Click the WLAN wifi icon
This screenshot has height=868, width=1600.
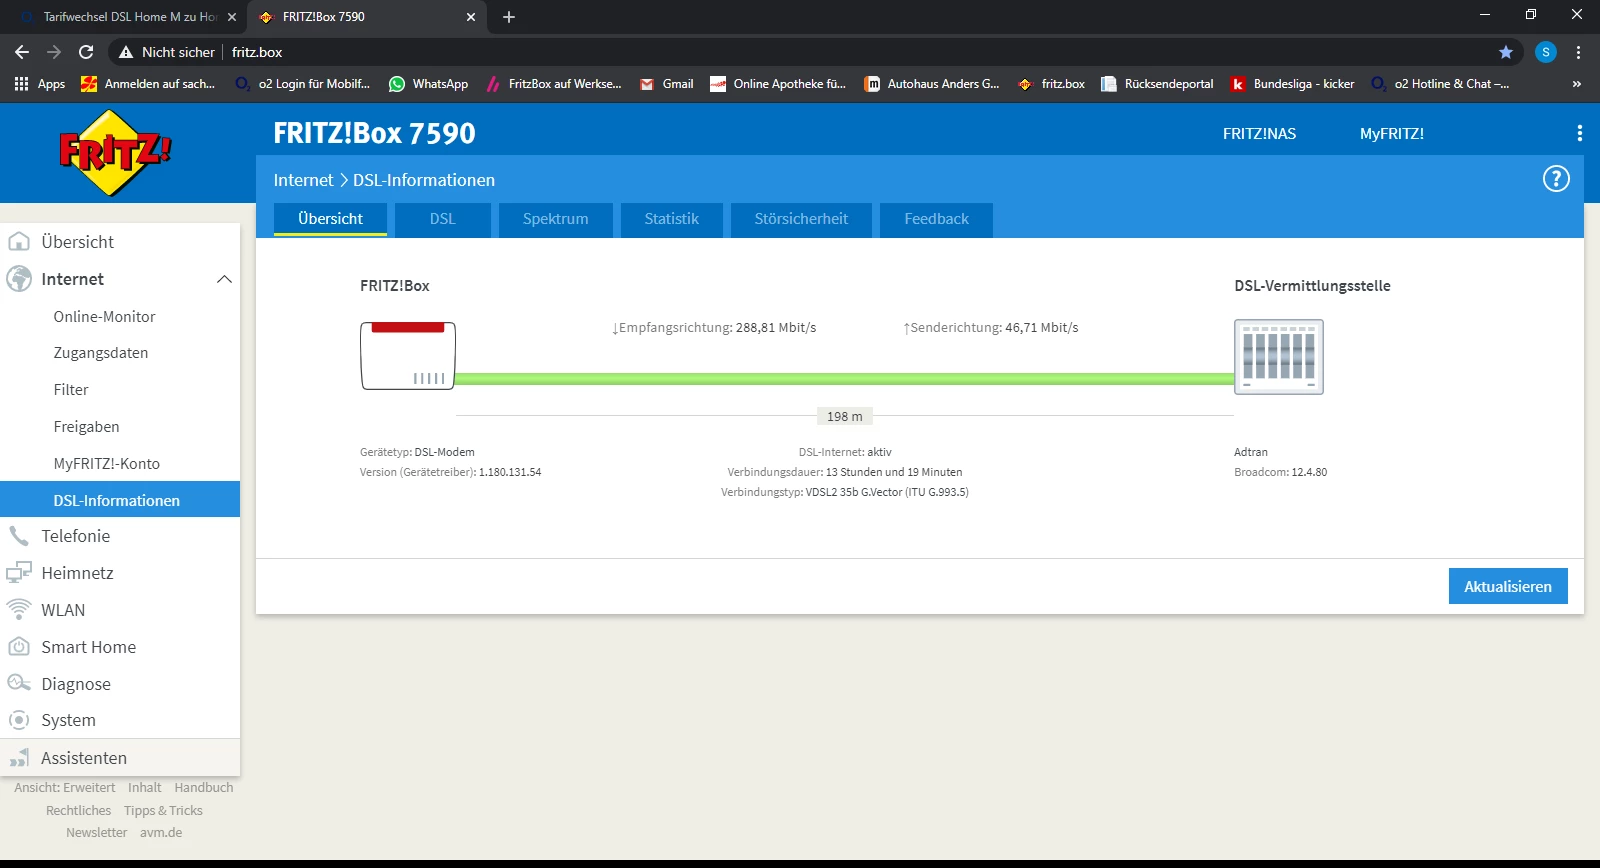(19, 610)
